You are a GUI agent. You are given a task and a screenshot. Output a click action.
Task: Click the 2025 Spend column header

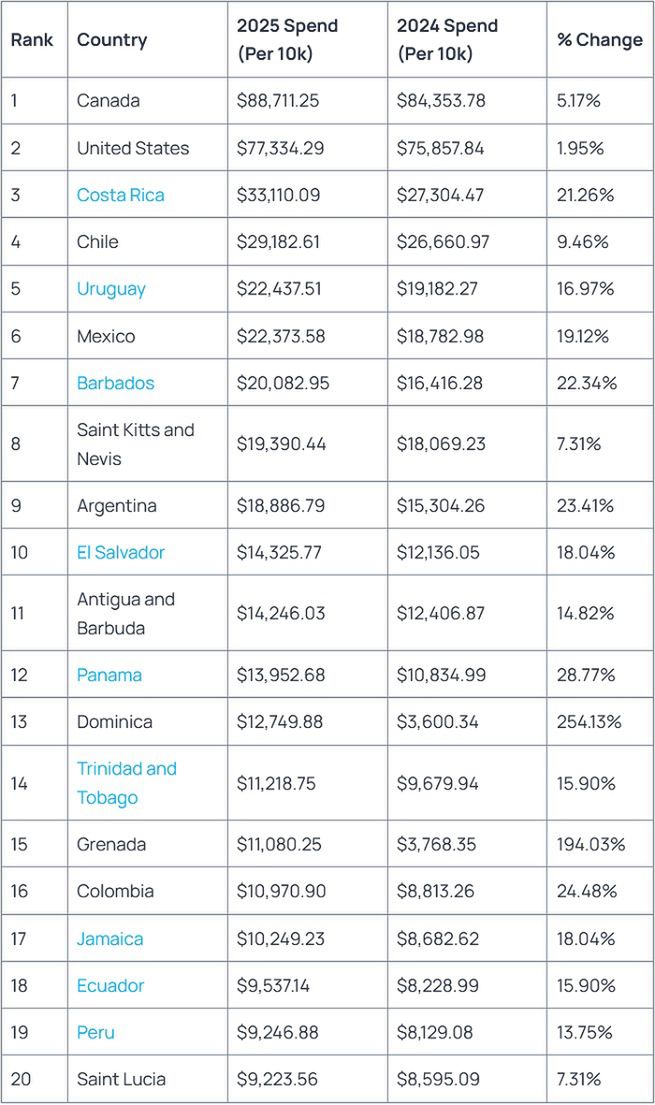coord(287,40)
